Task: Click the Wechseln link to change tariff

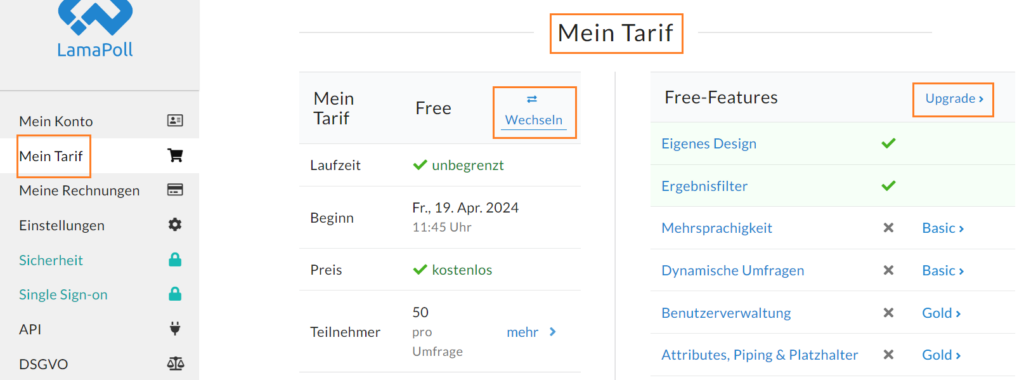Action: 534,120
